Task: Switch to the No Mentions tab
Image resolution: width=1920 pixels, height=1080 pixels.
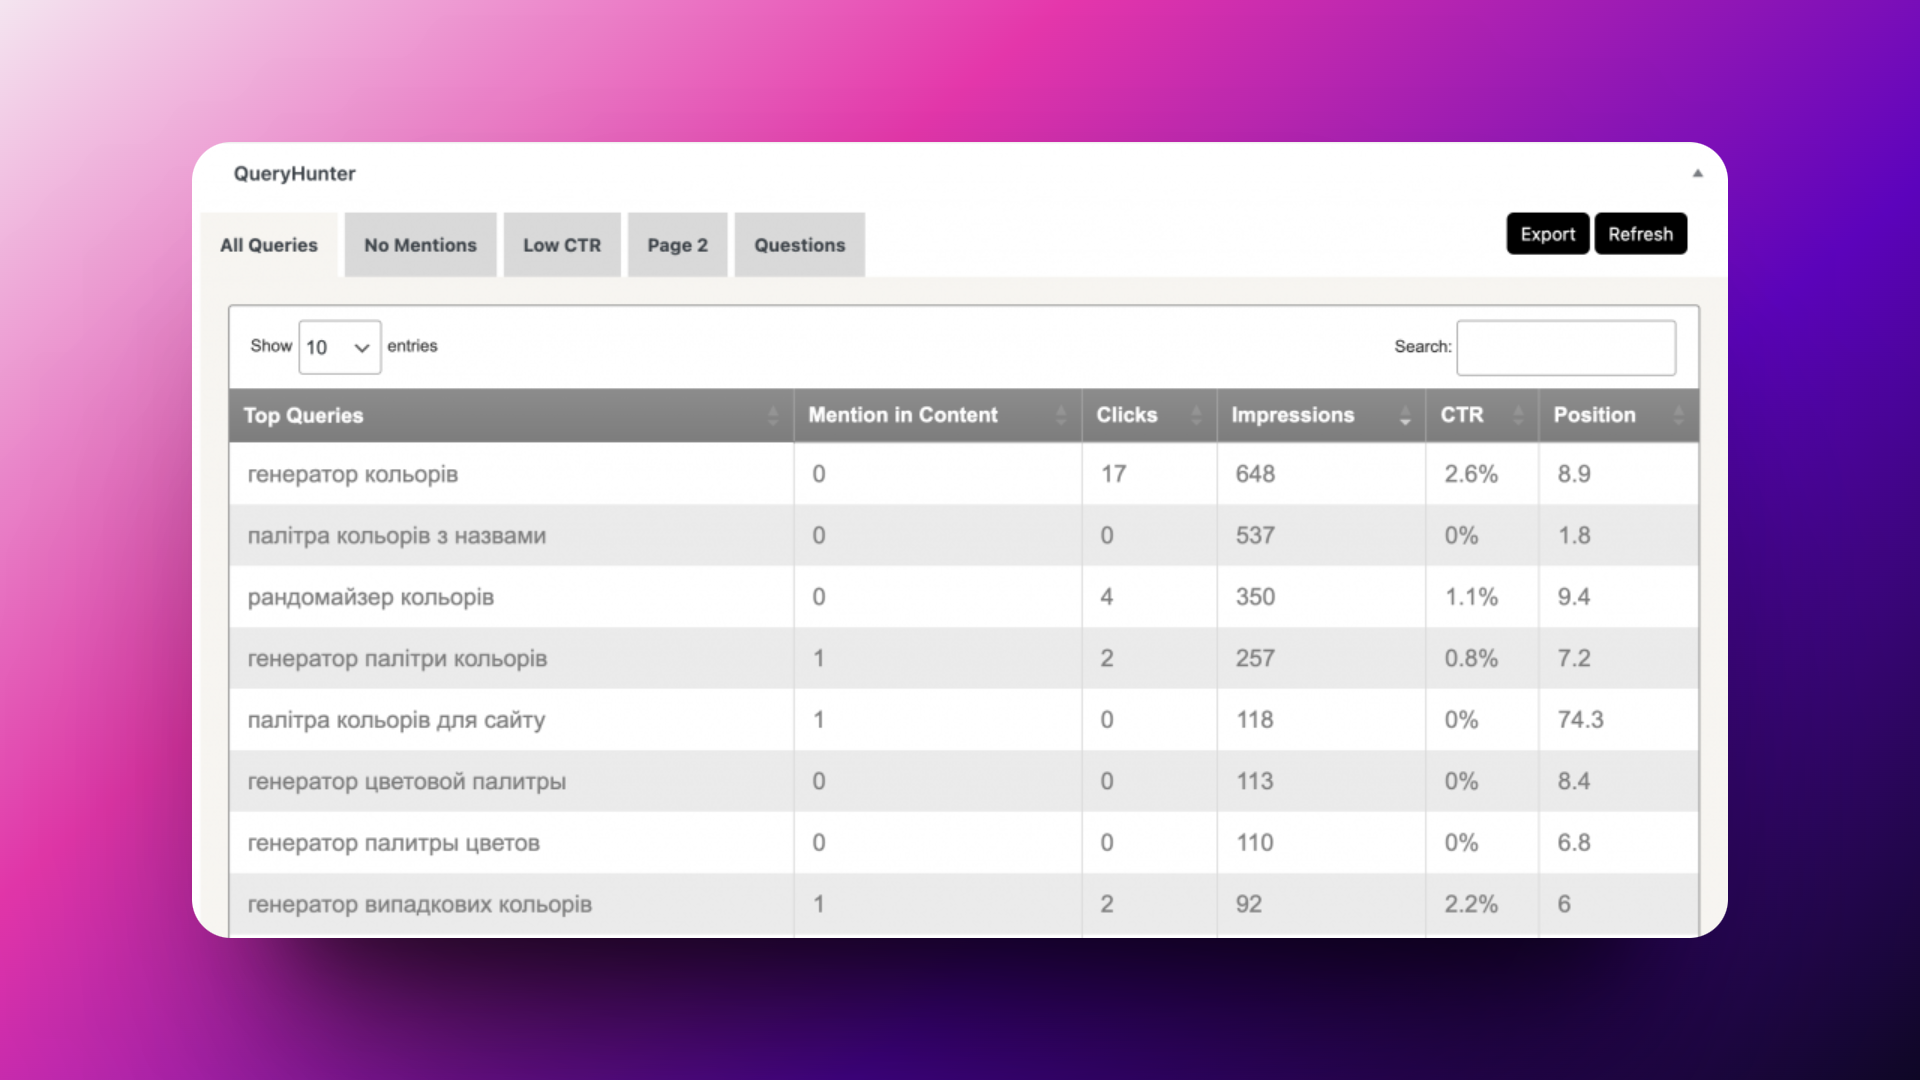Action: pyautogui.click(x=419, y=244)
